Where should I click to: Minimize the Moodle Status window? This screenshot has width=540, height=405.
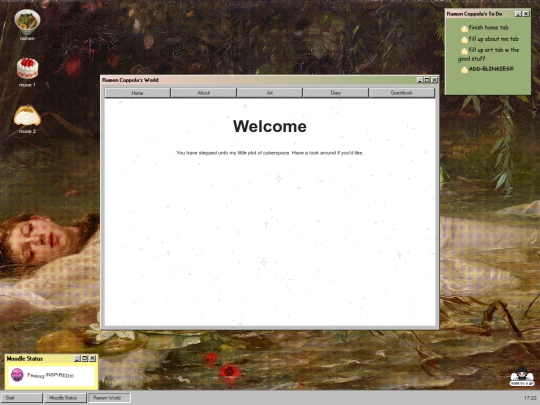point(77,359)
